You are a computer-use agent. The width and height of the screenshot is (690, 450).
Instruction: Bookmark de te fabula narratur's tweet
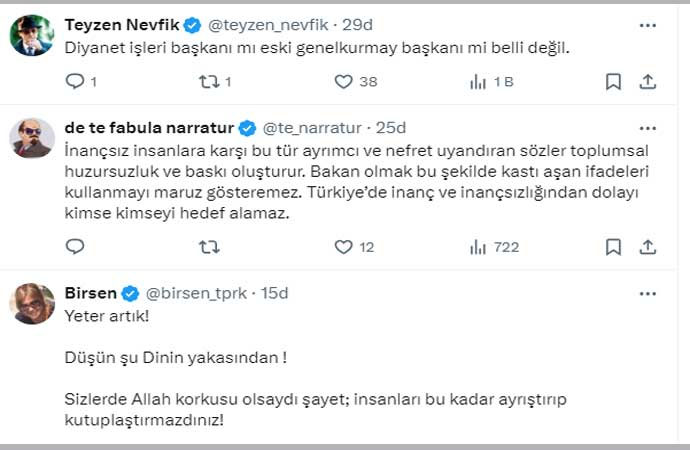point(613,246)
